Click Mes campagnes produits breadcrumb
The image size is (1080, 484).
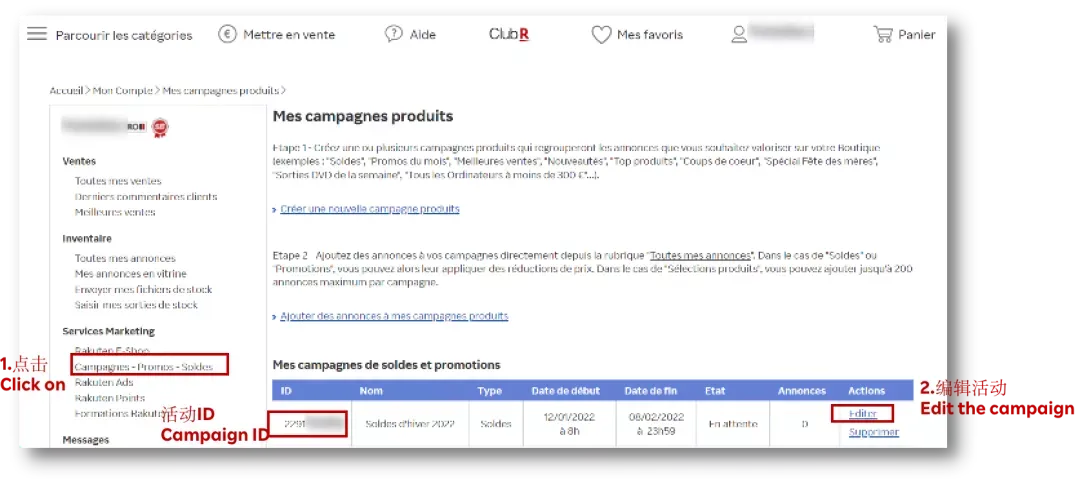pyautogui.click(x=220, y=90)
